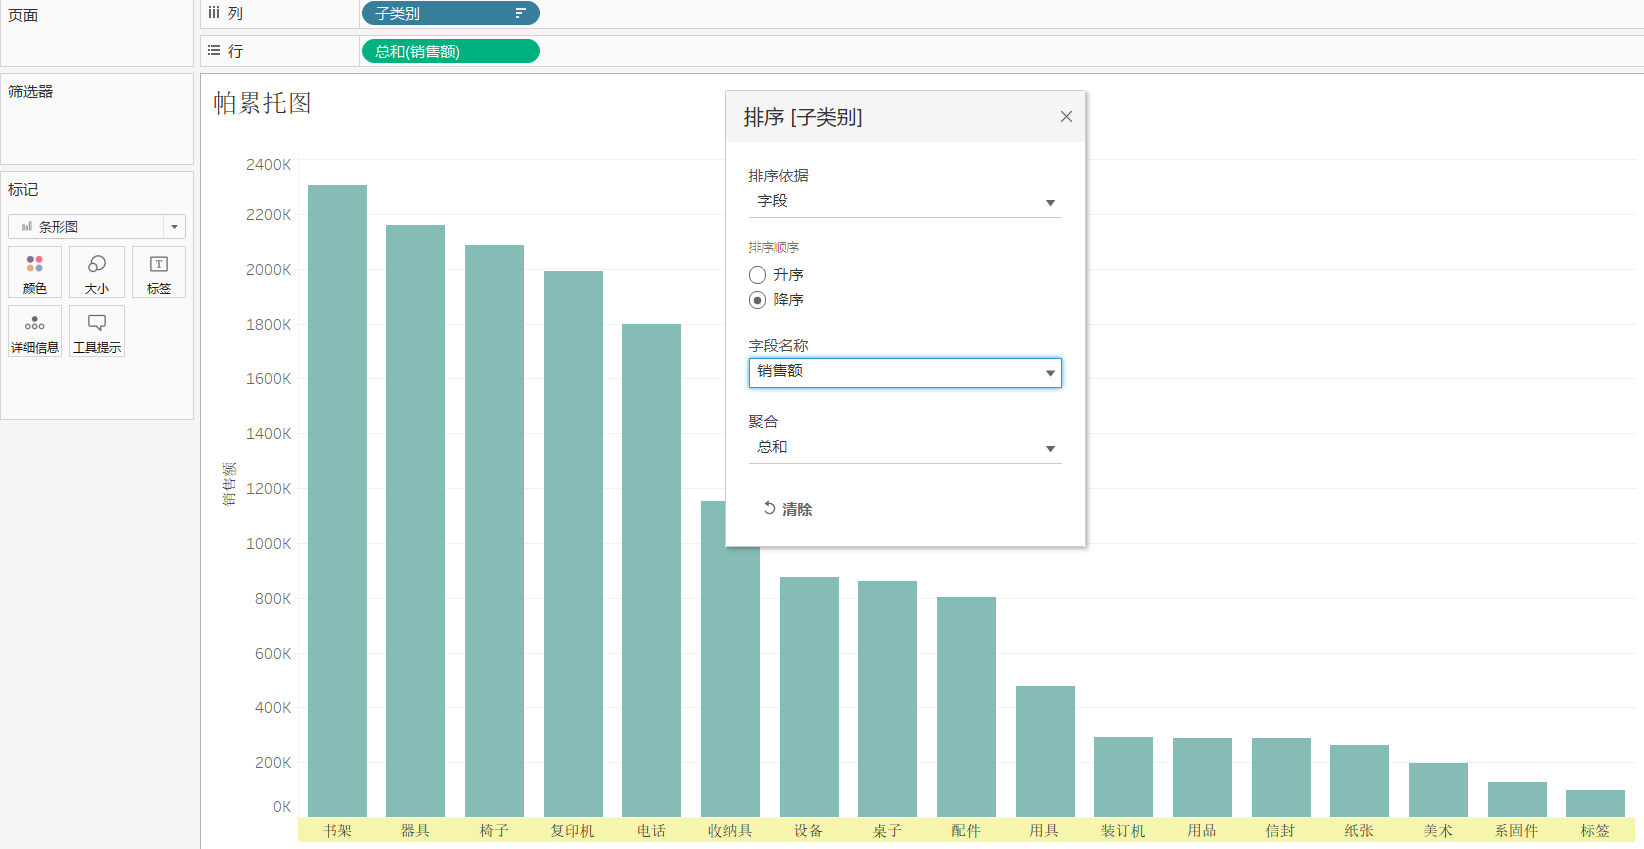1644x849 pixels.
Task: Click the 标记 marks card header
Action: [x=23, y=189]
